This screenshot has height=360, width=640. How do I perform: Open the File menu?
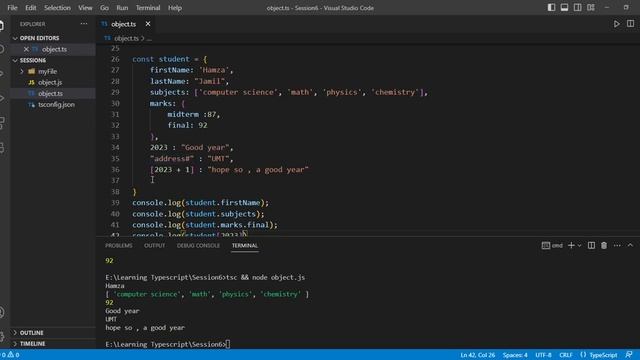pos(12,8)
